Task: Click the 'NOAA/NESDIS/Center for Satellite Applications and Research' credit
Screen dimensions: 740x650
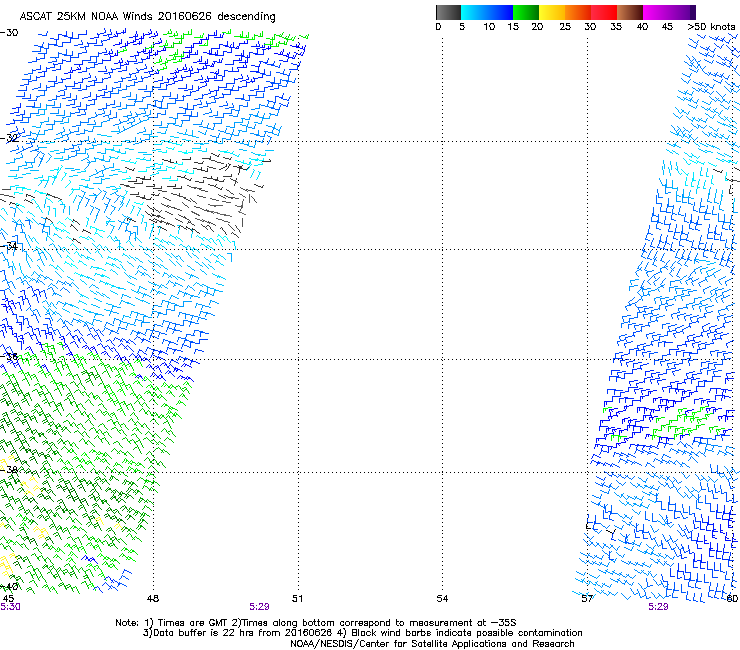Action: [432, 644]
